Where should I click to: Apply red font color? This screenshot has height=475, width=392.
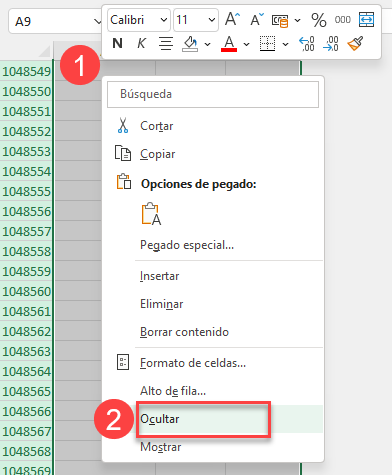pyautogui.click(x=229, y=44)
